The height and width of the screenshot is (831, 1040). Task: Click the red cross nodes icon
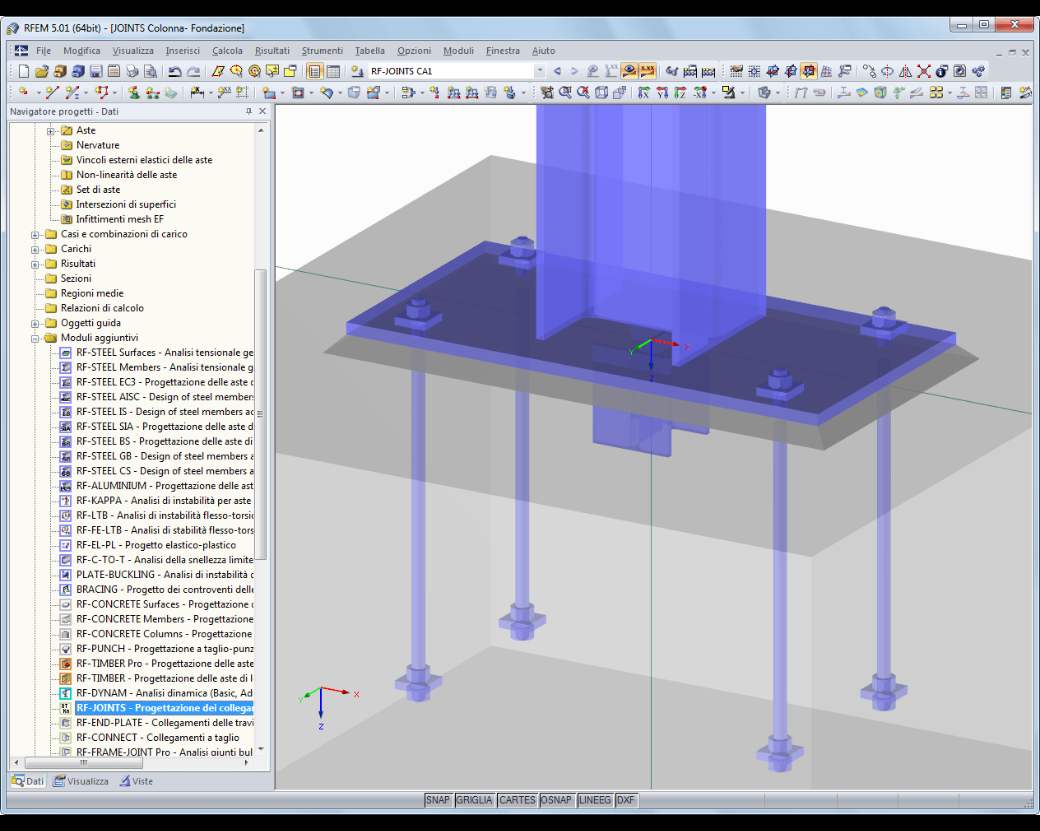923,71
